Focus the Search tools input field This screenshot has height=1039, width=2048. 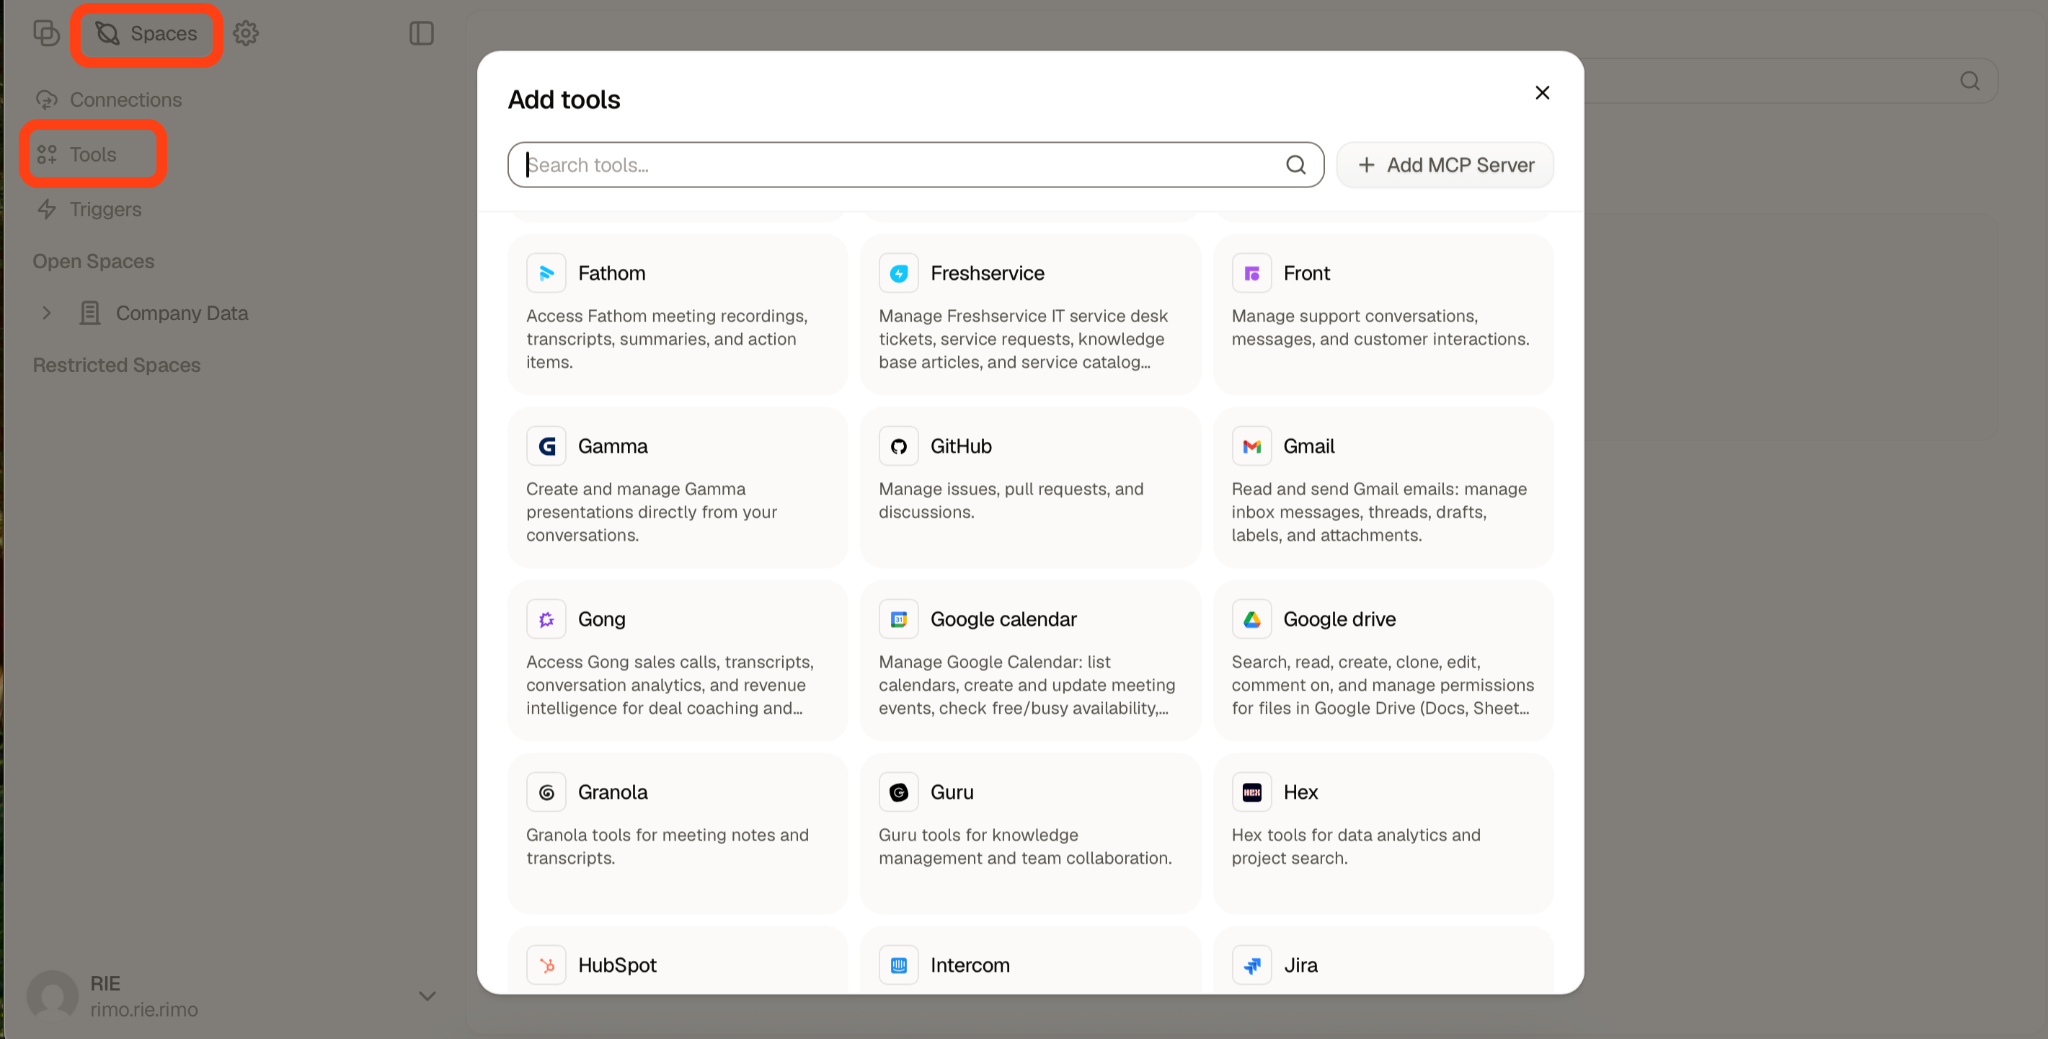pyautogui.click(x=915, y=165)
